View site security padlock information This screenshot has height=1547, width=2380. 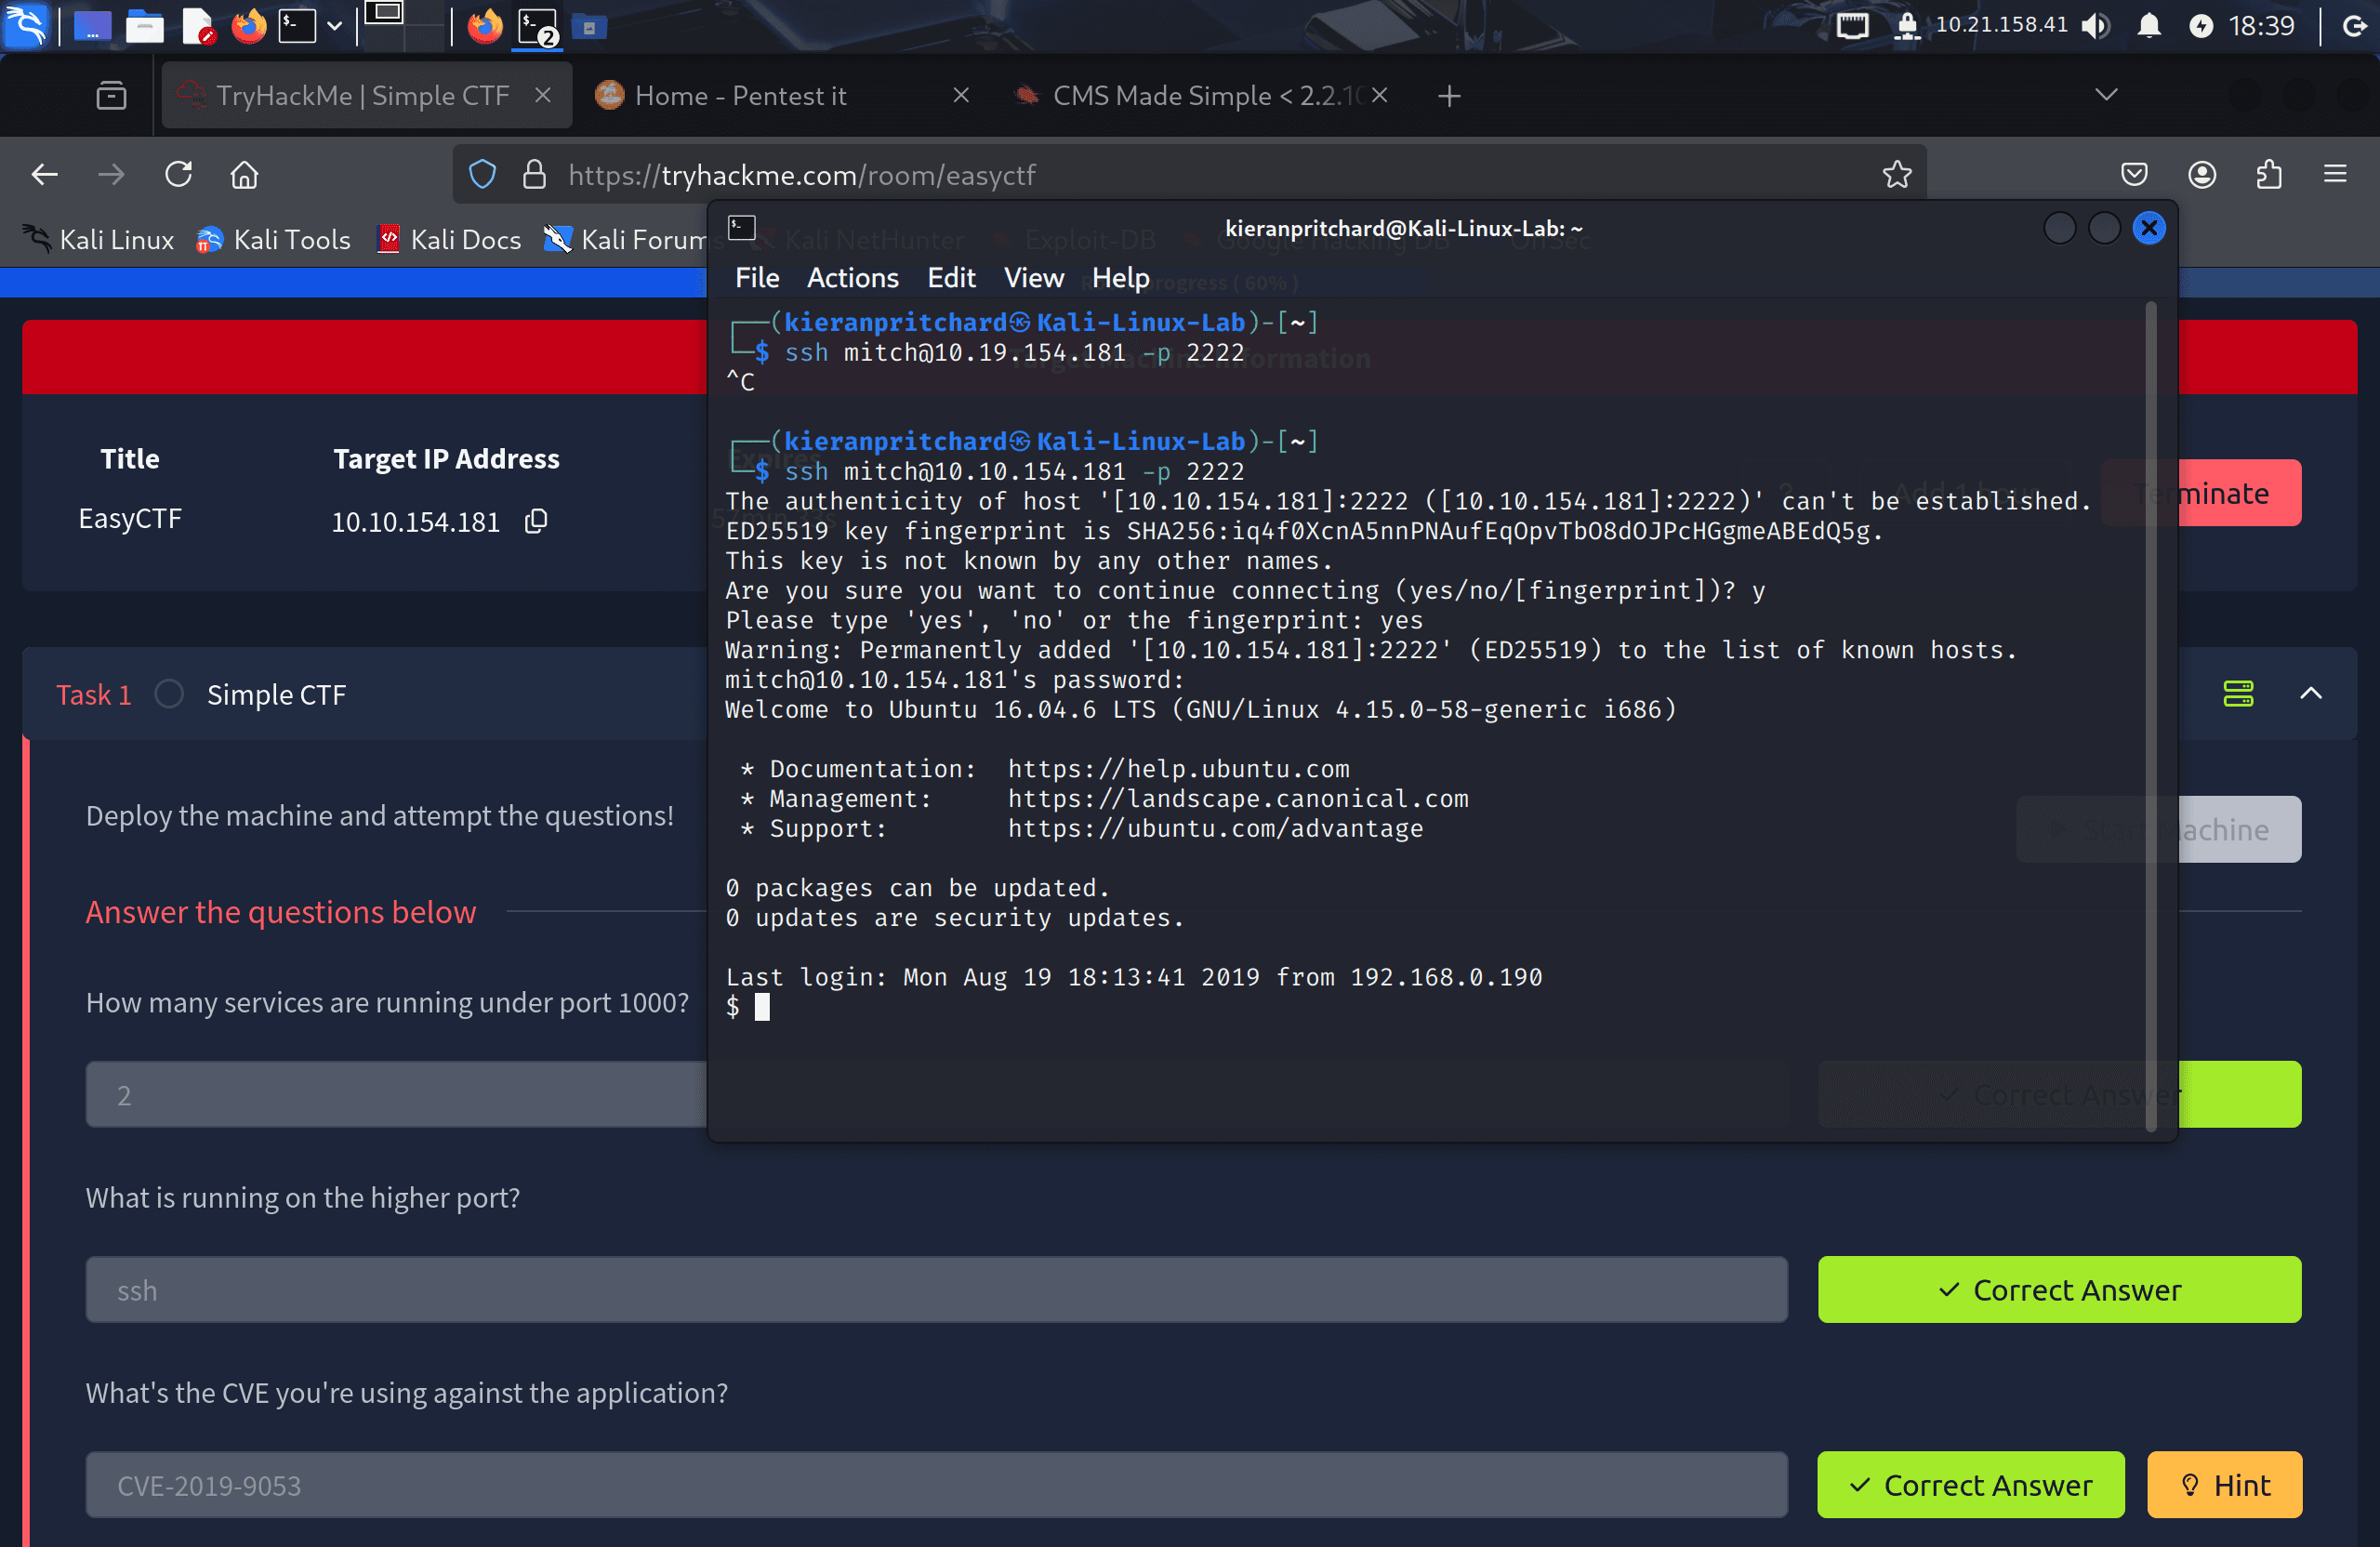click(x=535, y=175)
